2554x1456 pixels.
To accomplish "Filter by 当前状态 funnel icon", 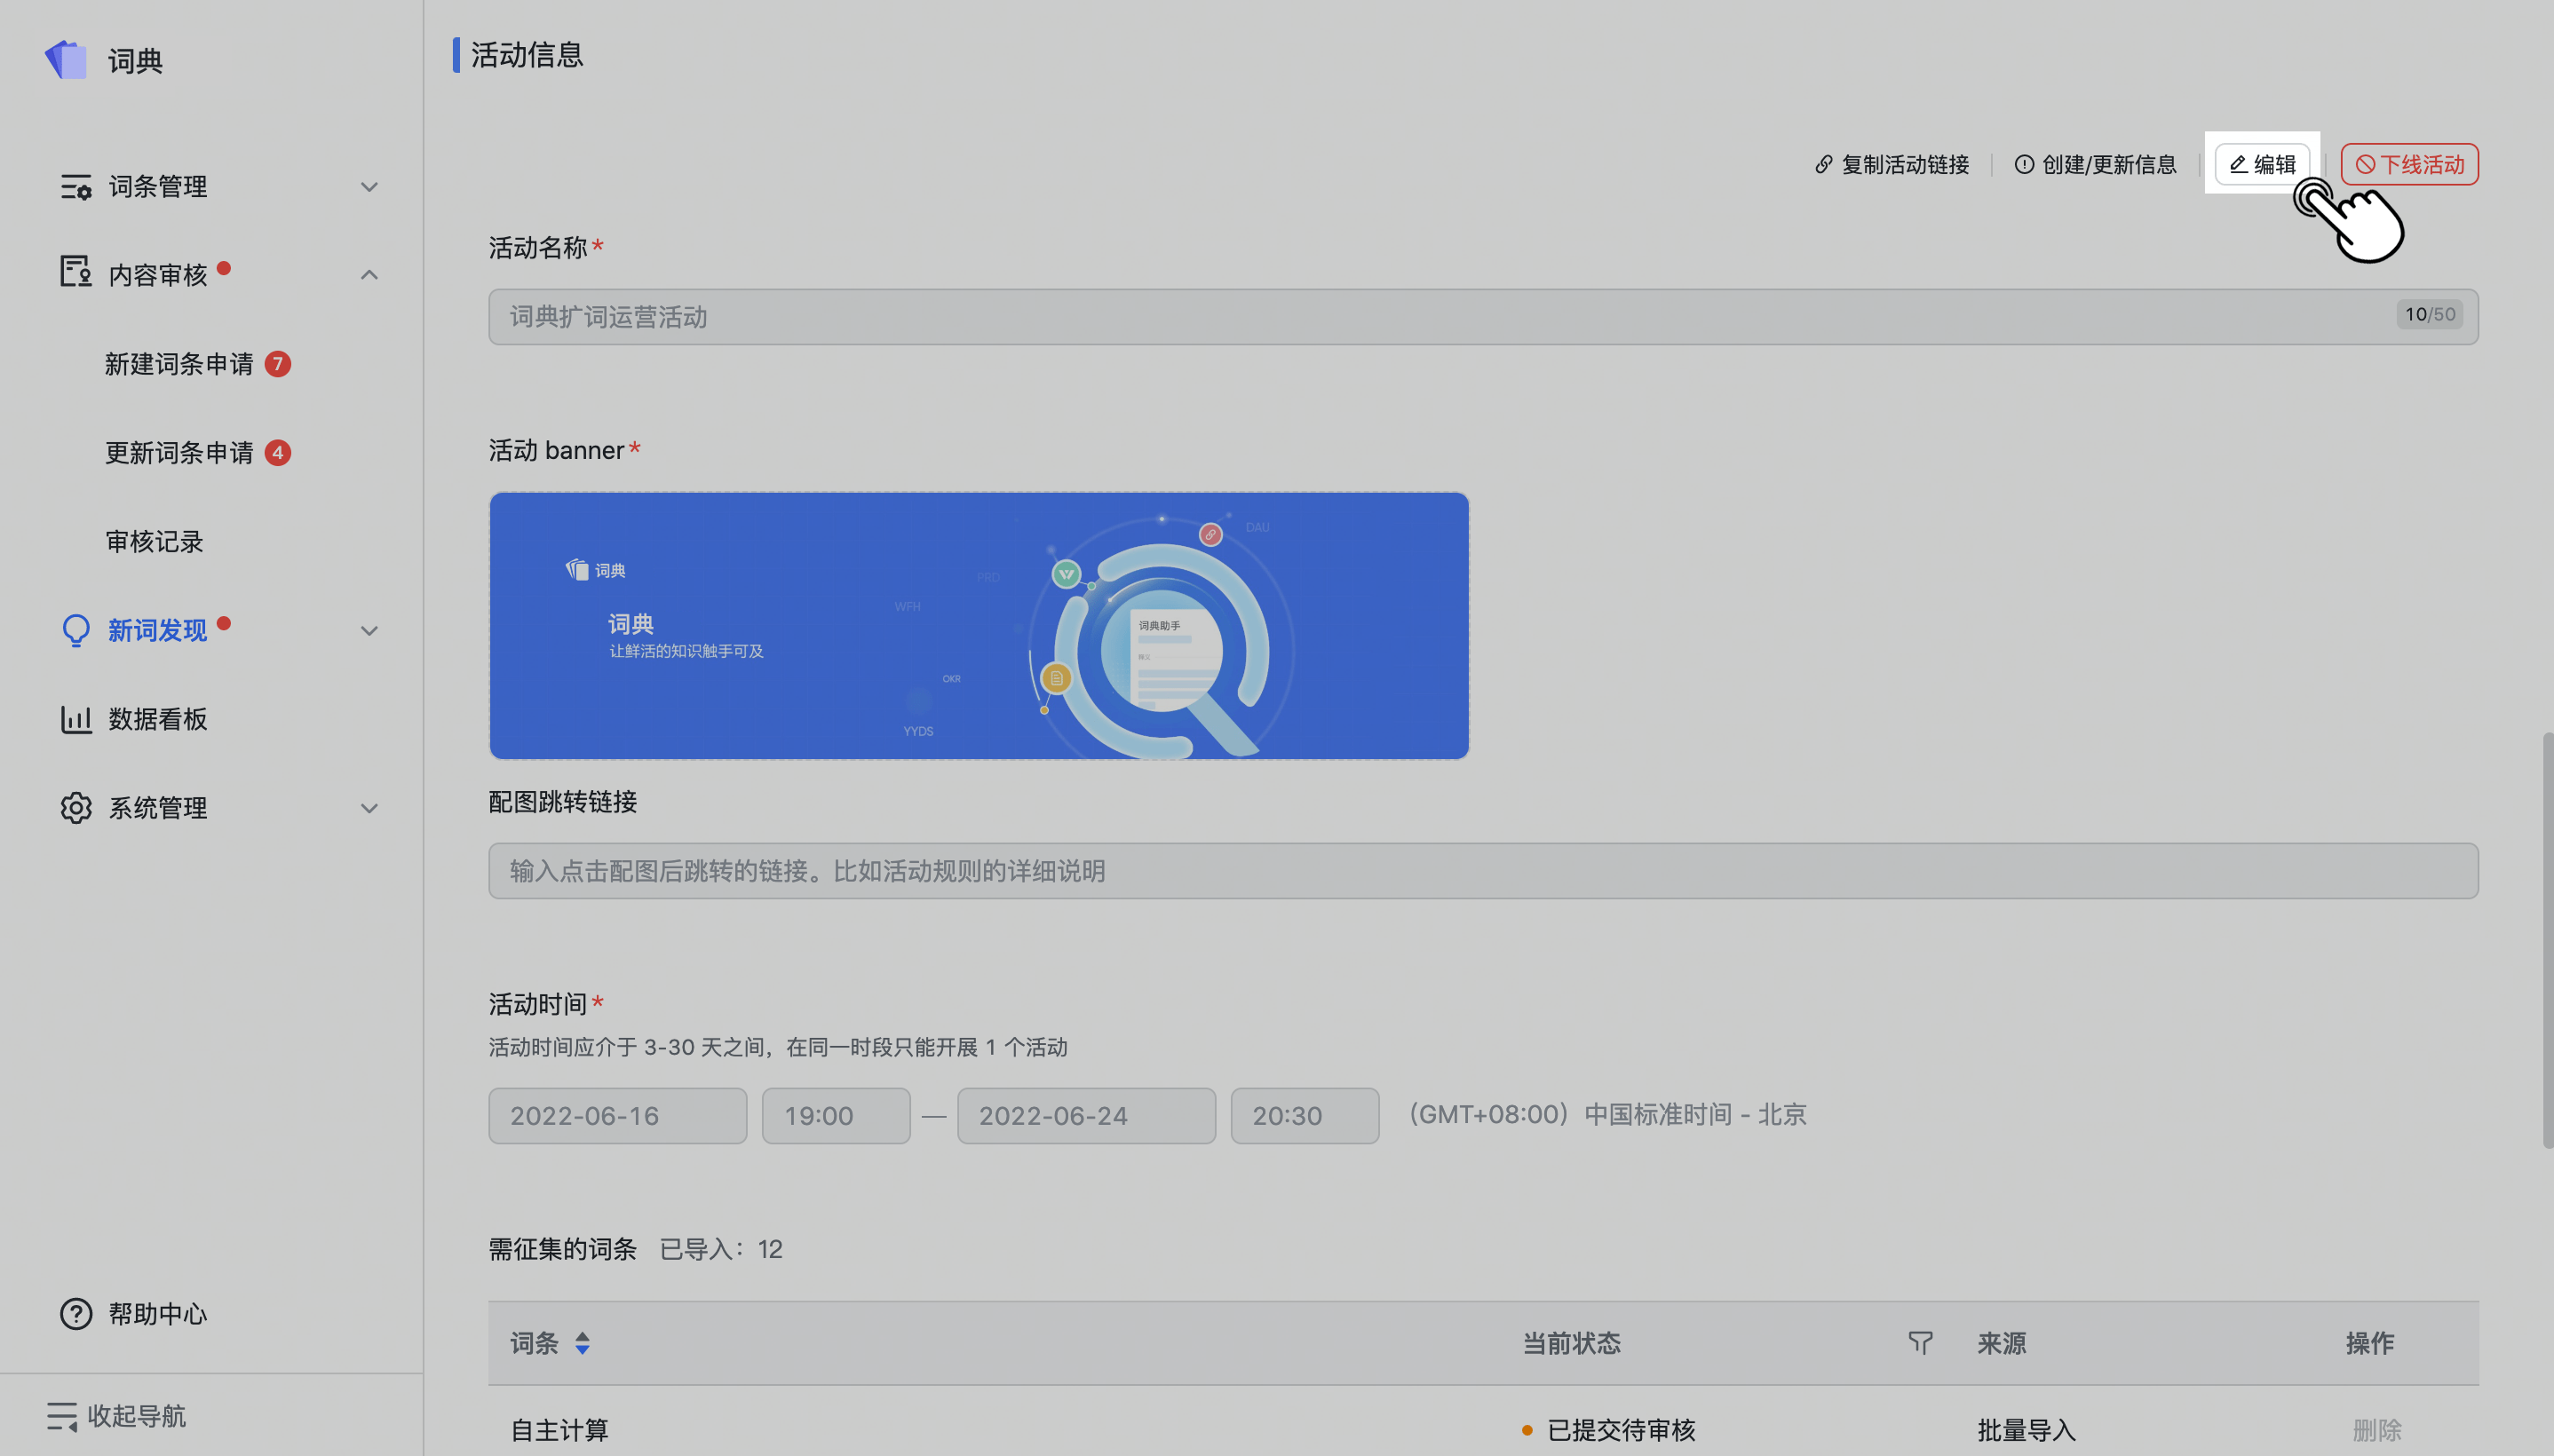I will 1920,1343.
